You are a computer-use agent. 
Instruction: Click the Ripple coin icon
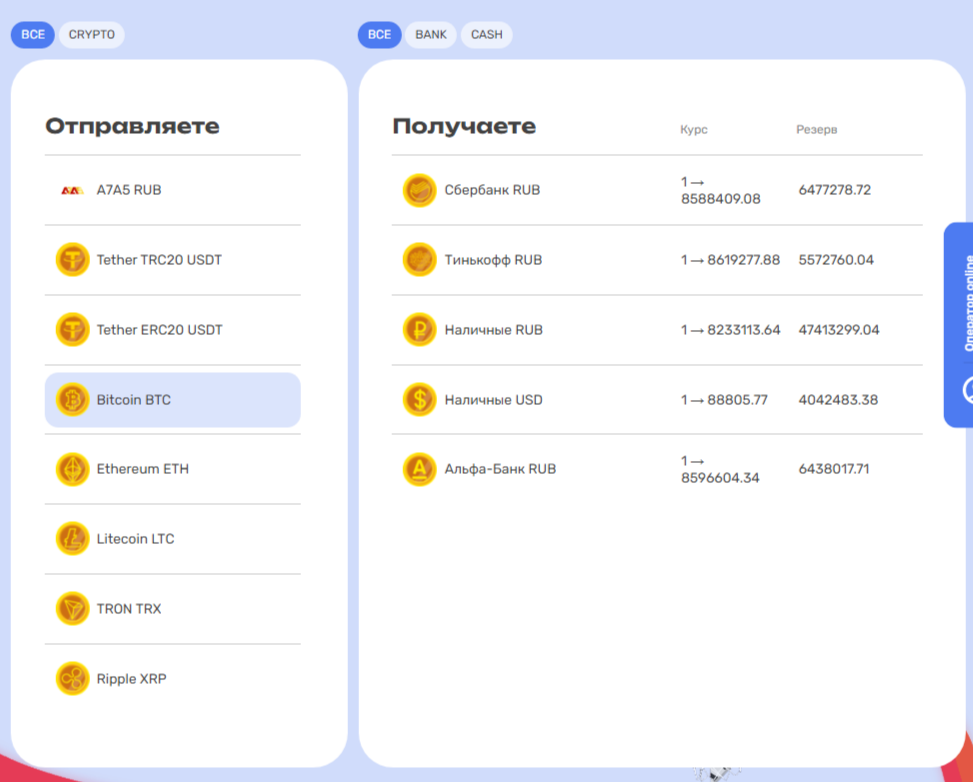tap(73, 678)
